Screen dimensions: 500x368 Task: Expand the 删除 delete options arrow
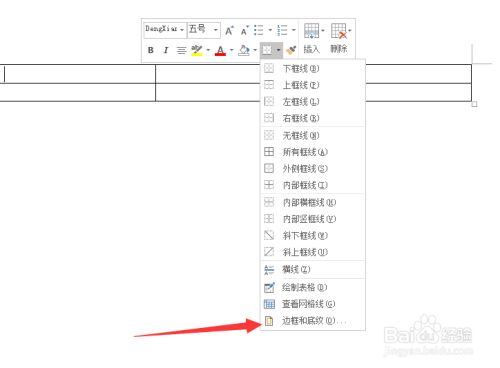click(x=350, y=31)
